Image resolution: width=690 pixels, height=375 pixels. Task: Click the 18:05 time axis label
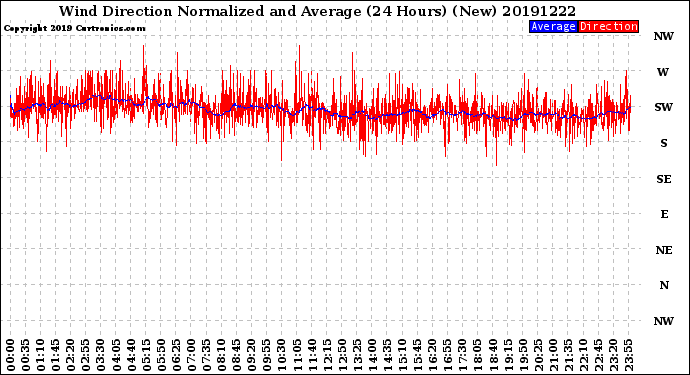477,355
